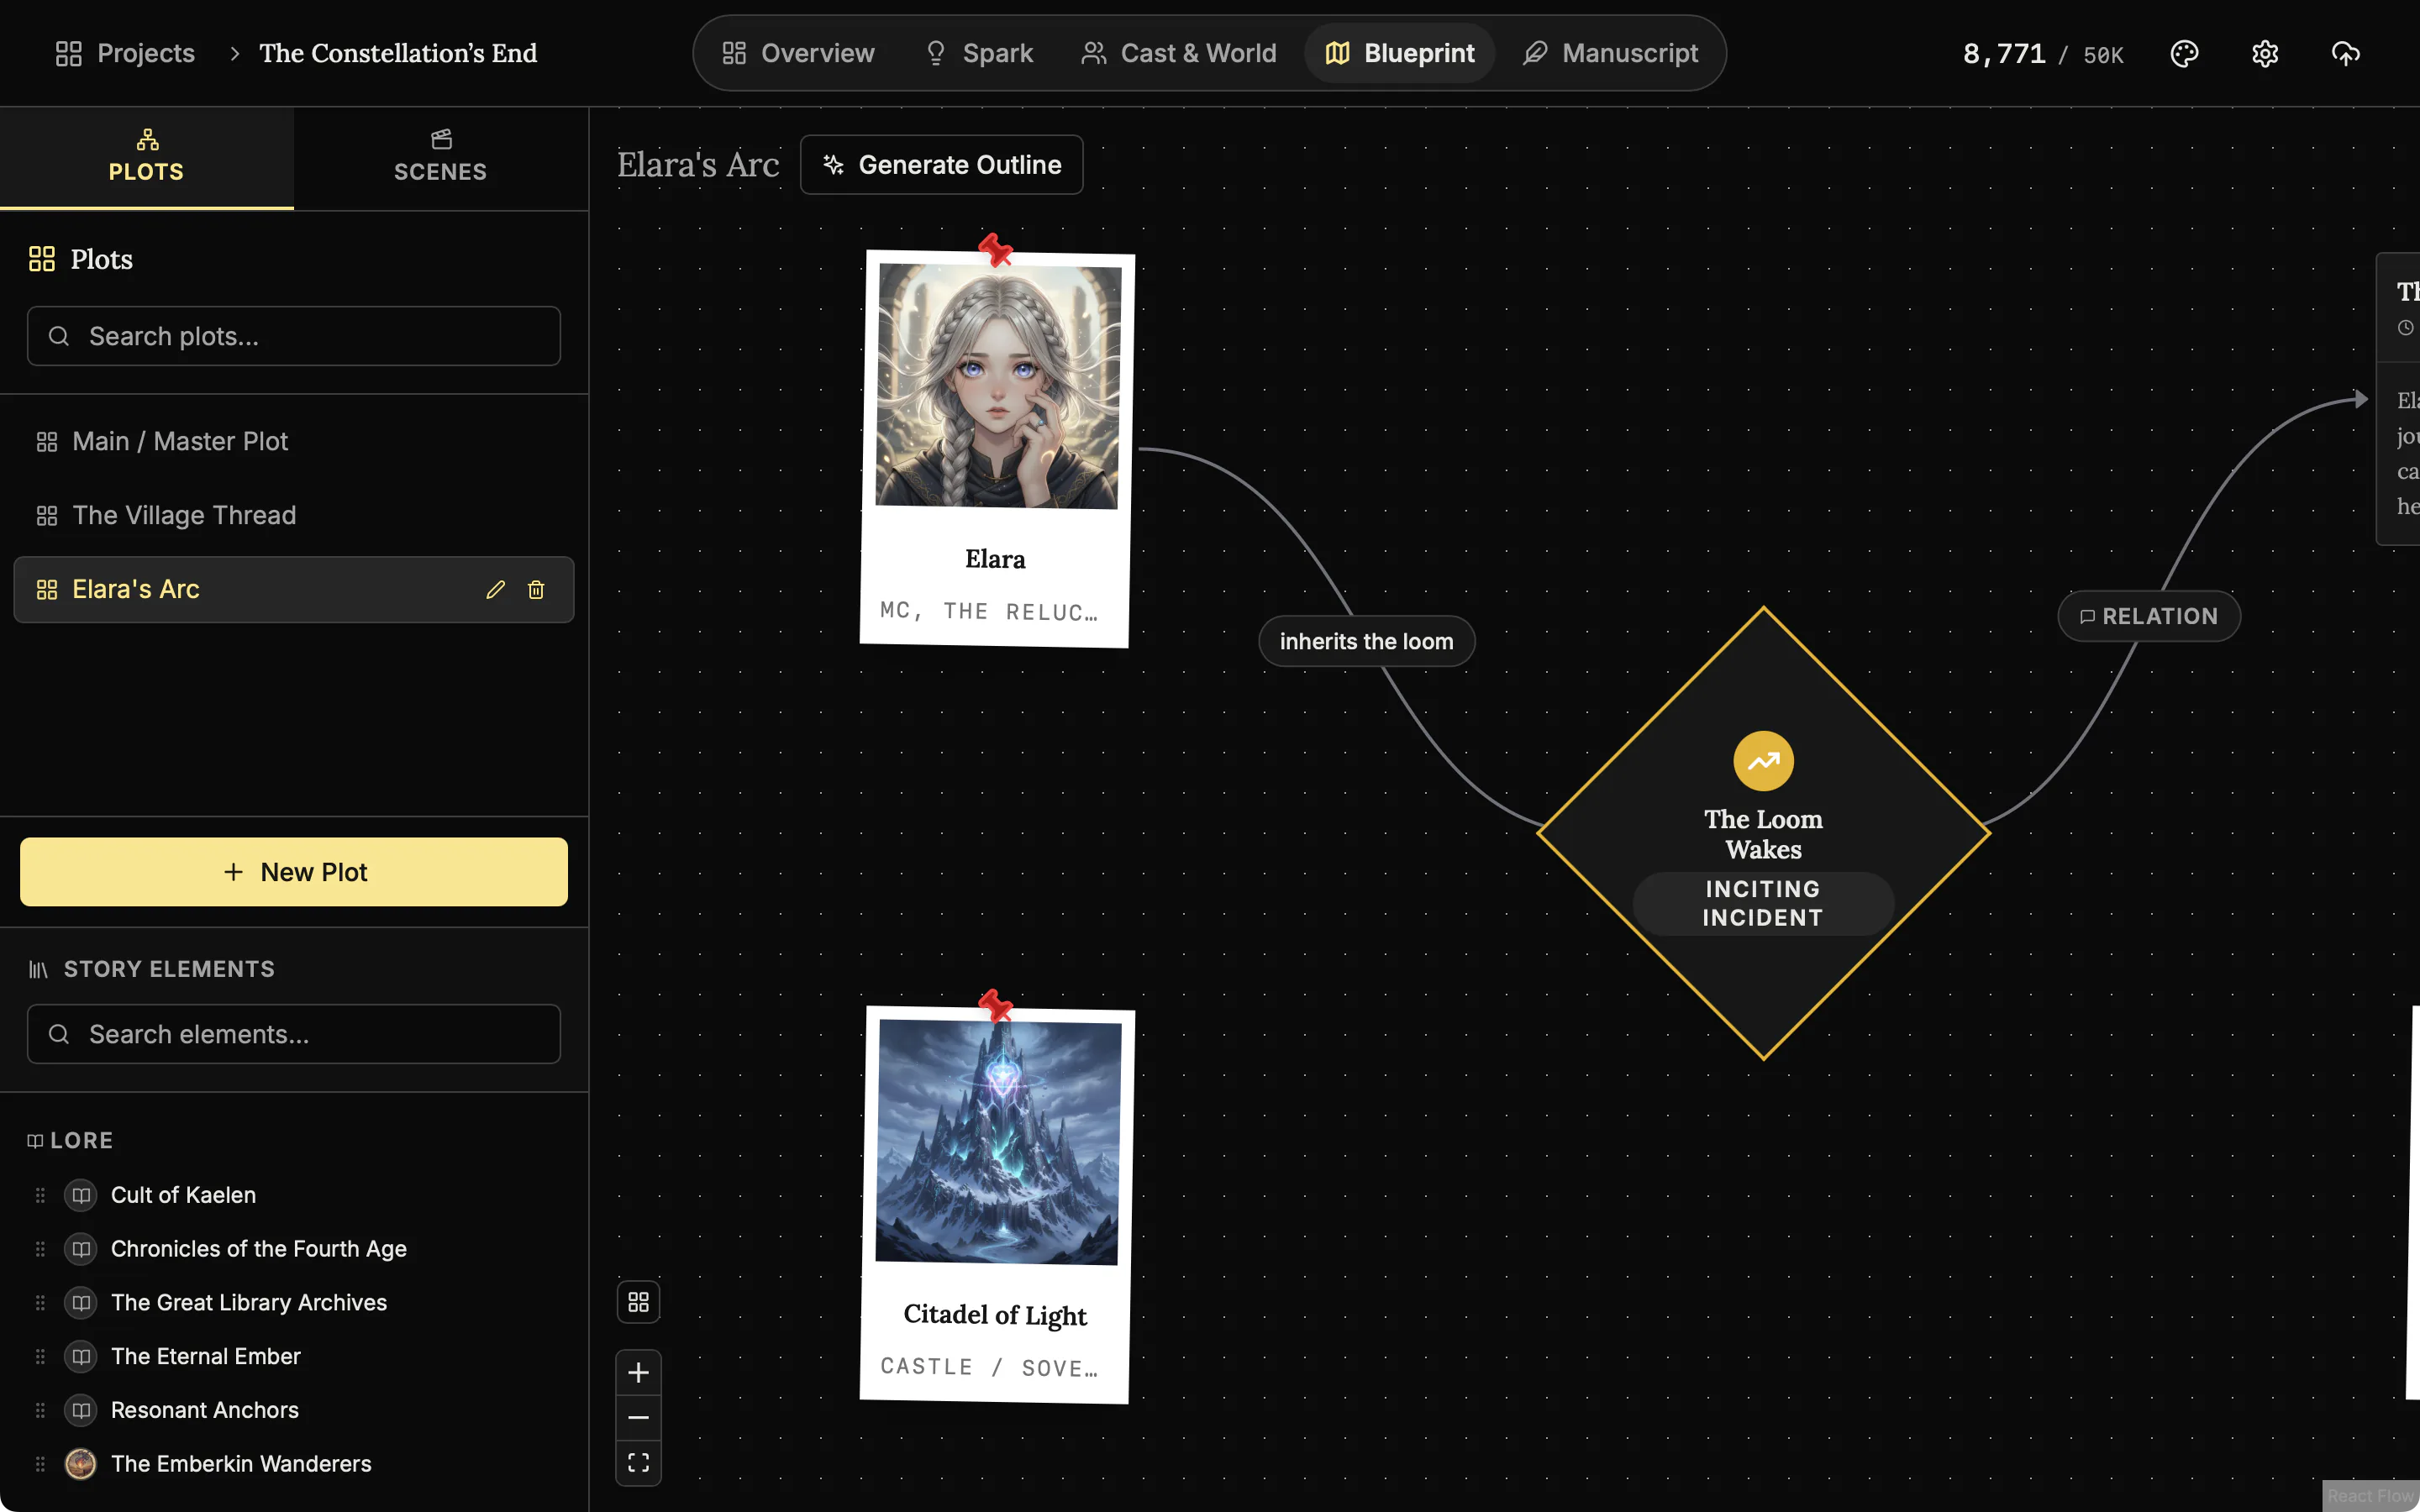This screenshot has height=1512, width=2420.
Task: Click the Elara character portrait
Action: (998, 386)
